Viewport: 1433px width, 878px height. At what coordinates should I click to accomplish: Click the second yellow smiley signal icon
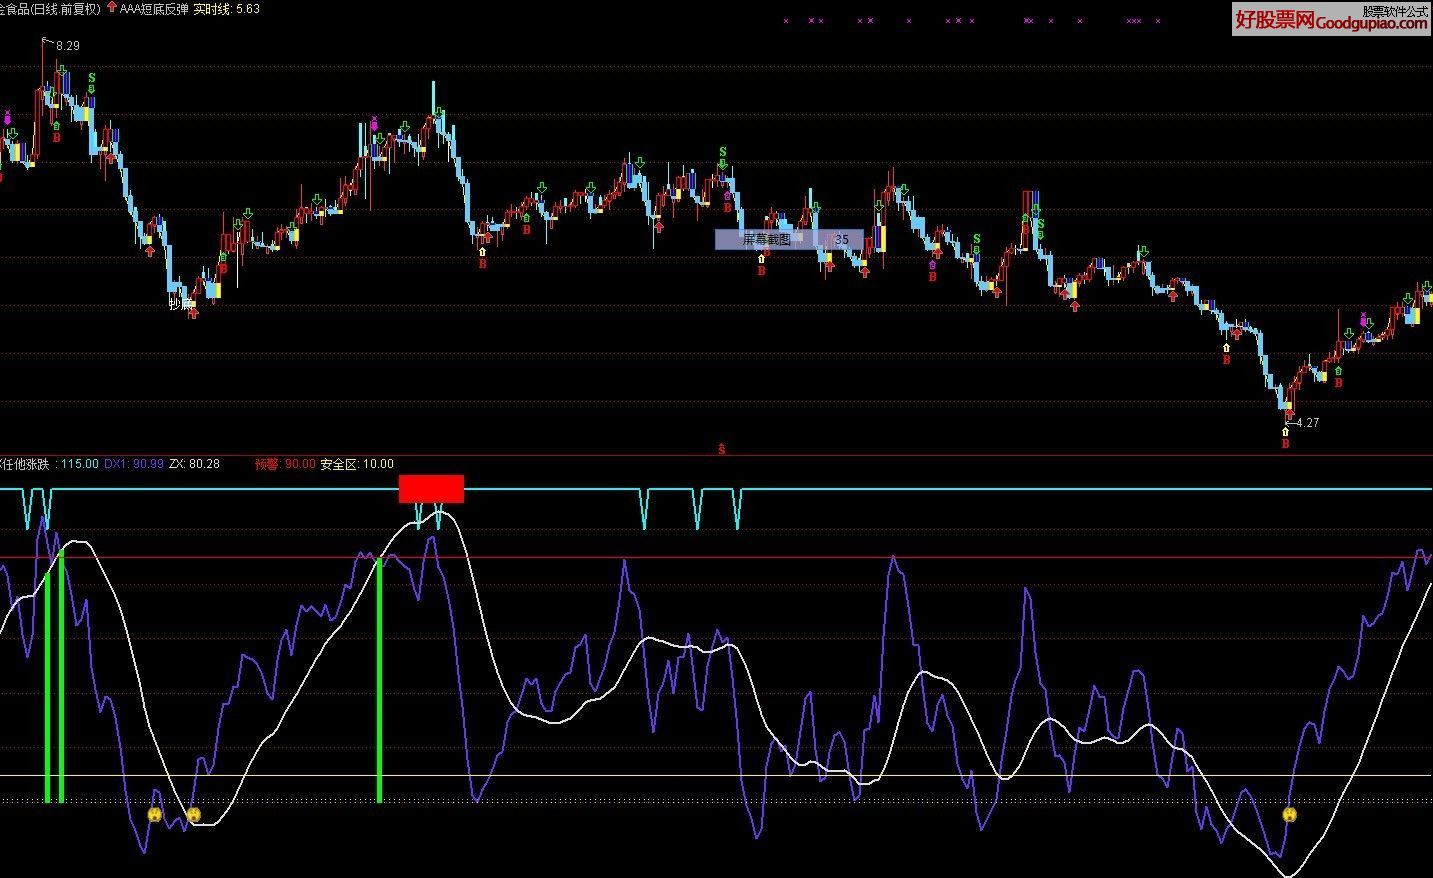(194, 815)
